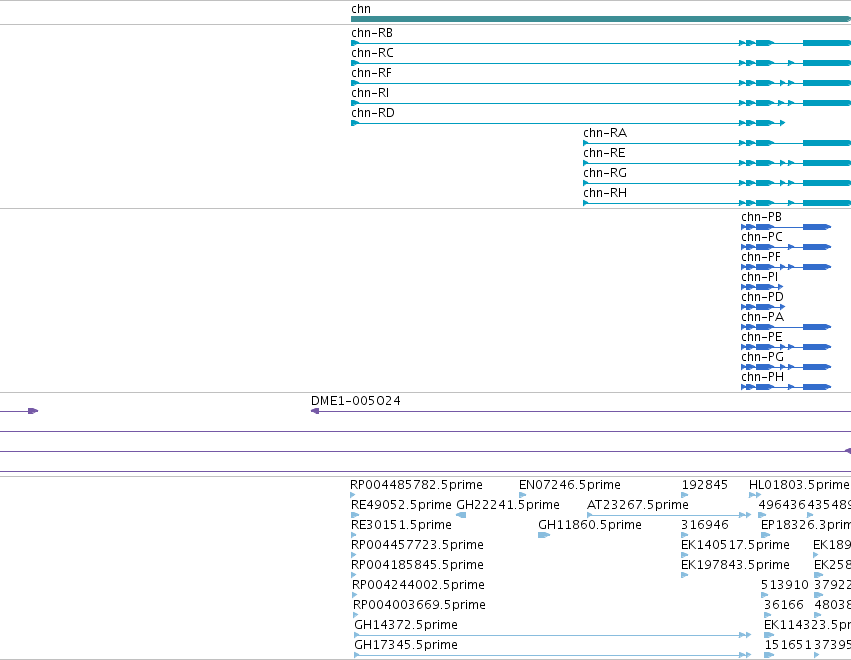Click the chn-PF protein feature
The width and height of the screenshot is (851, 660).
click(786, 267)
